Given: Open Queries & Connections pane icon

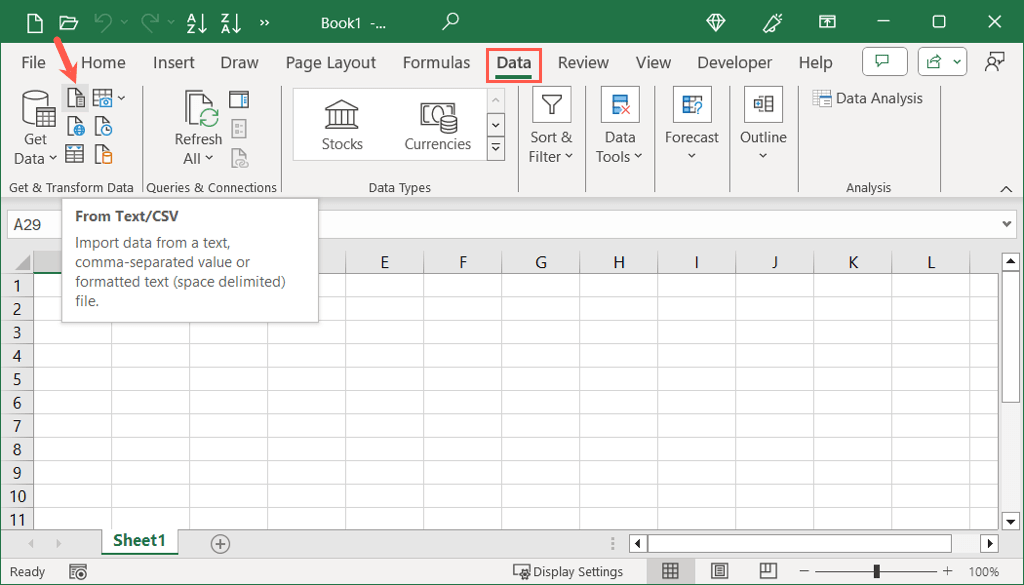Looking at the screenshot, I should coord(239,99).
